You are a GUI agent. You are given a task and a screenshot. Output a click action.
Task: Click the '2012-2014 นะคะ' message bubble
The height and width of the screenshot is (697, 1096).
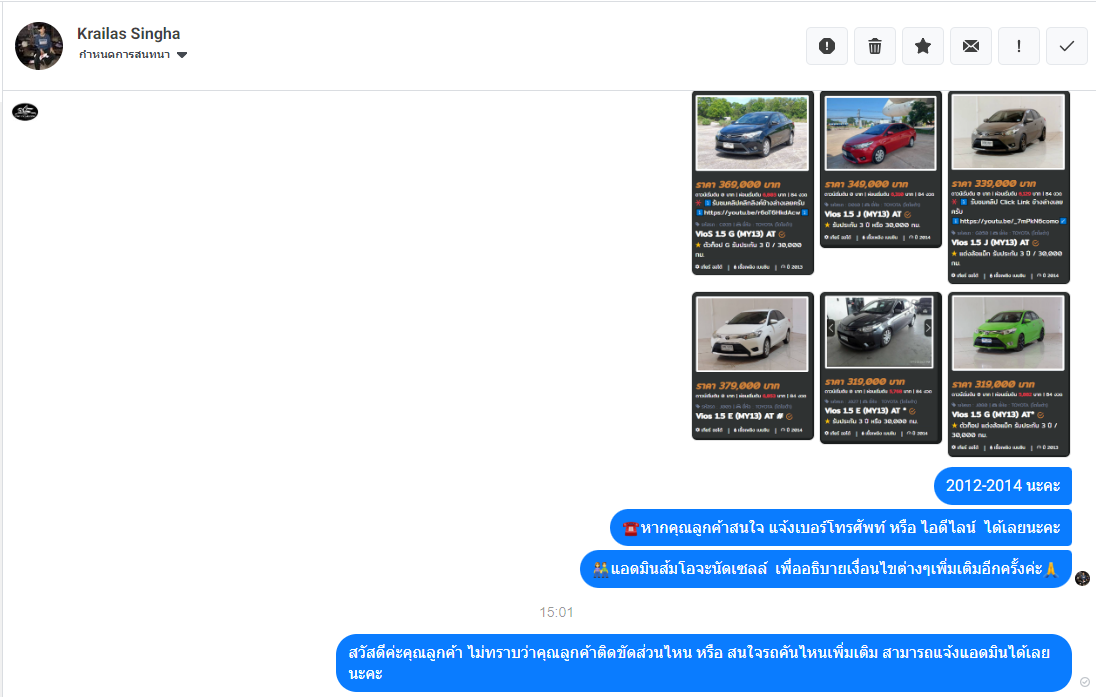(1002, 486)
